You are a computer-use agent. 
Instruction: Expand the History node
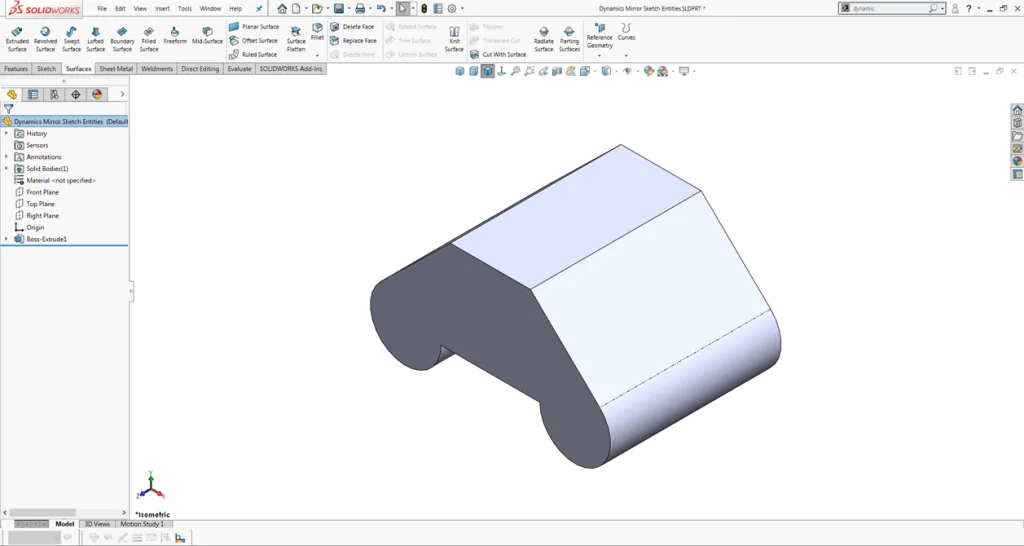[x=7, y=133]
